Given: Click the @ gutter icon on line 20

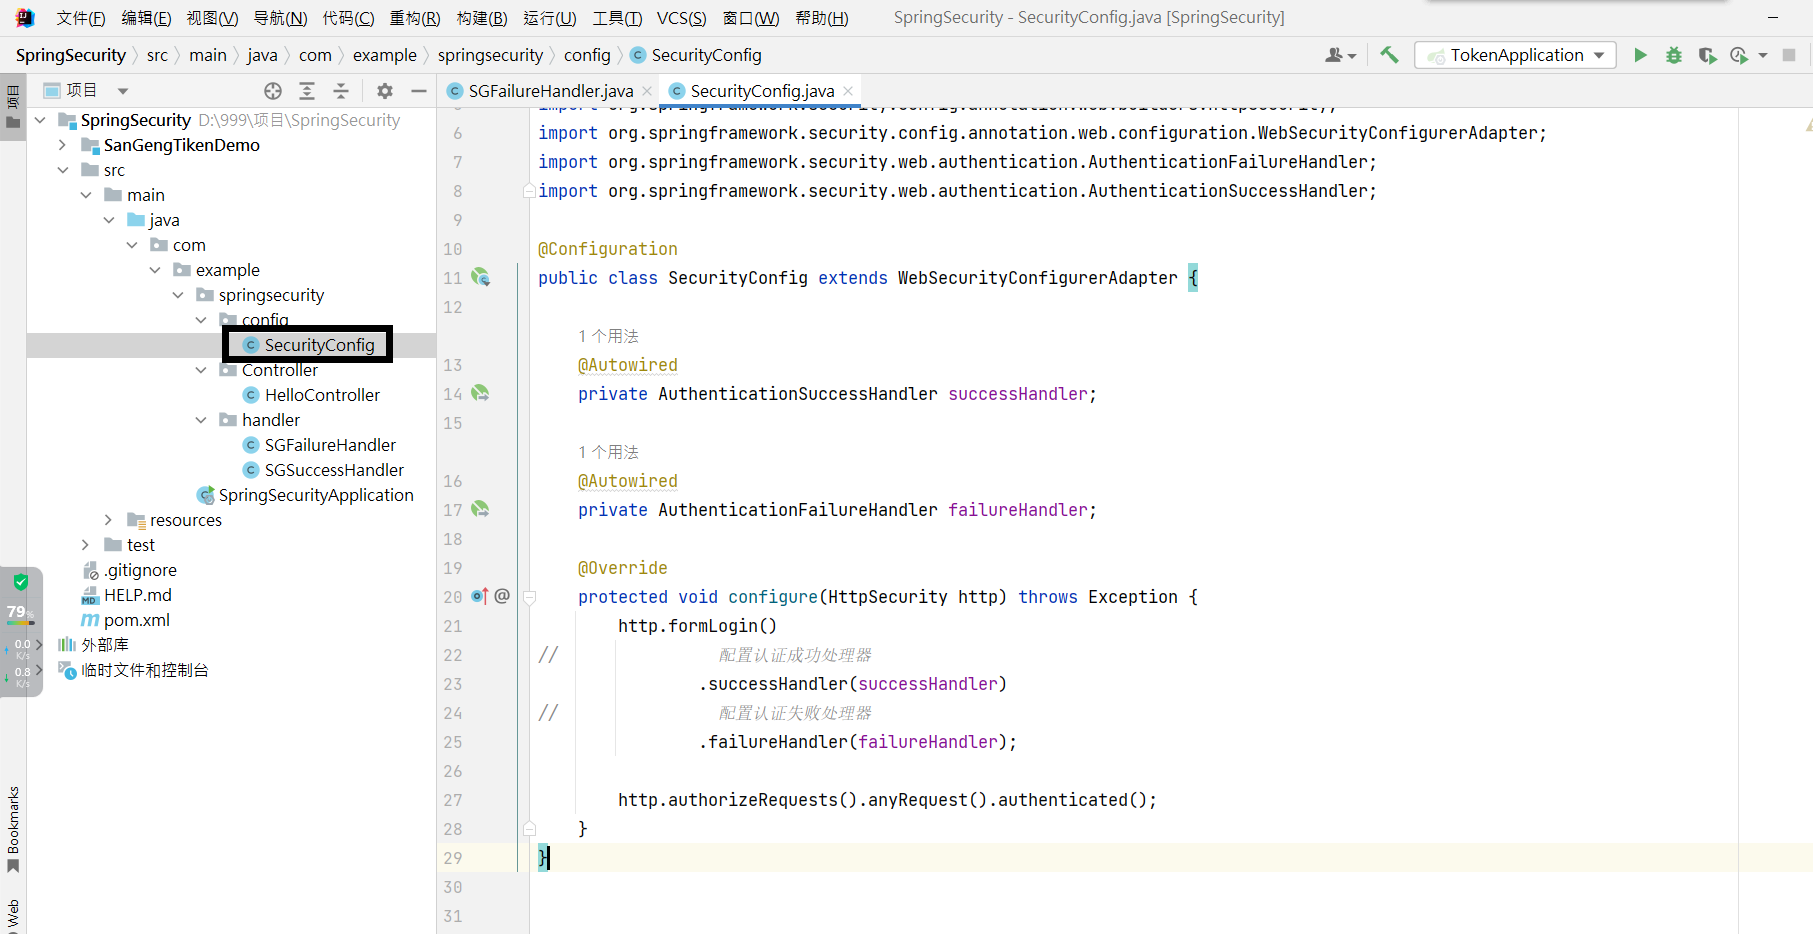Looking at the screenshot, I should click(x=502, y=596).
